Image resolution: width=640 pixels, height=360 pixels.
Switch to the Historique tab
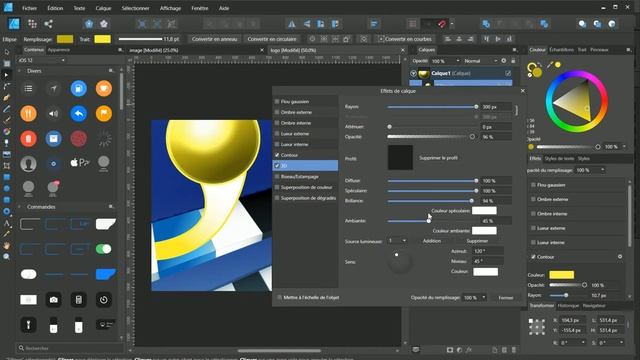[x=568, y=306]
